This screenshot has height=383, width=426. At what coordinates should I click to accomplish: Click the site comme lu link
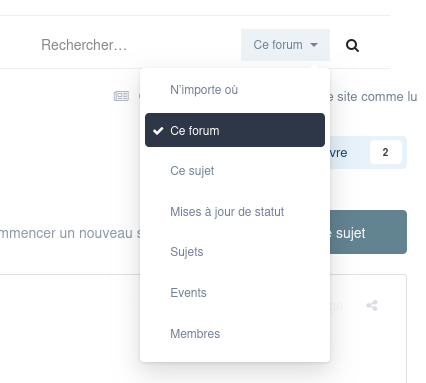click(373, 97)
